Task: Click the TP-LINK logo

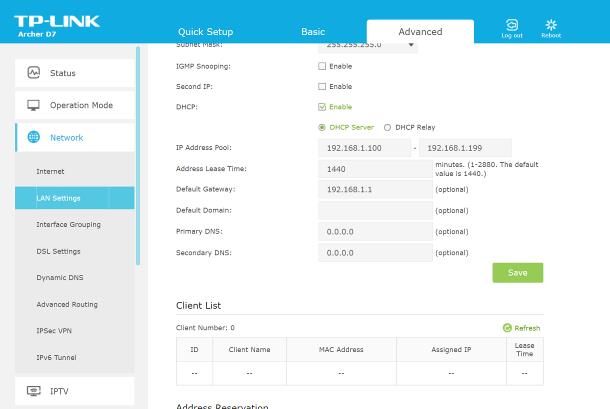Action: [x=57, y=21]
